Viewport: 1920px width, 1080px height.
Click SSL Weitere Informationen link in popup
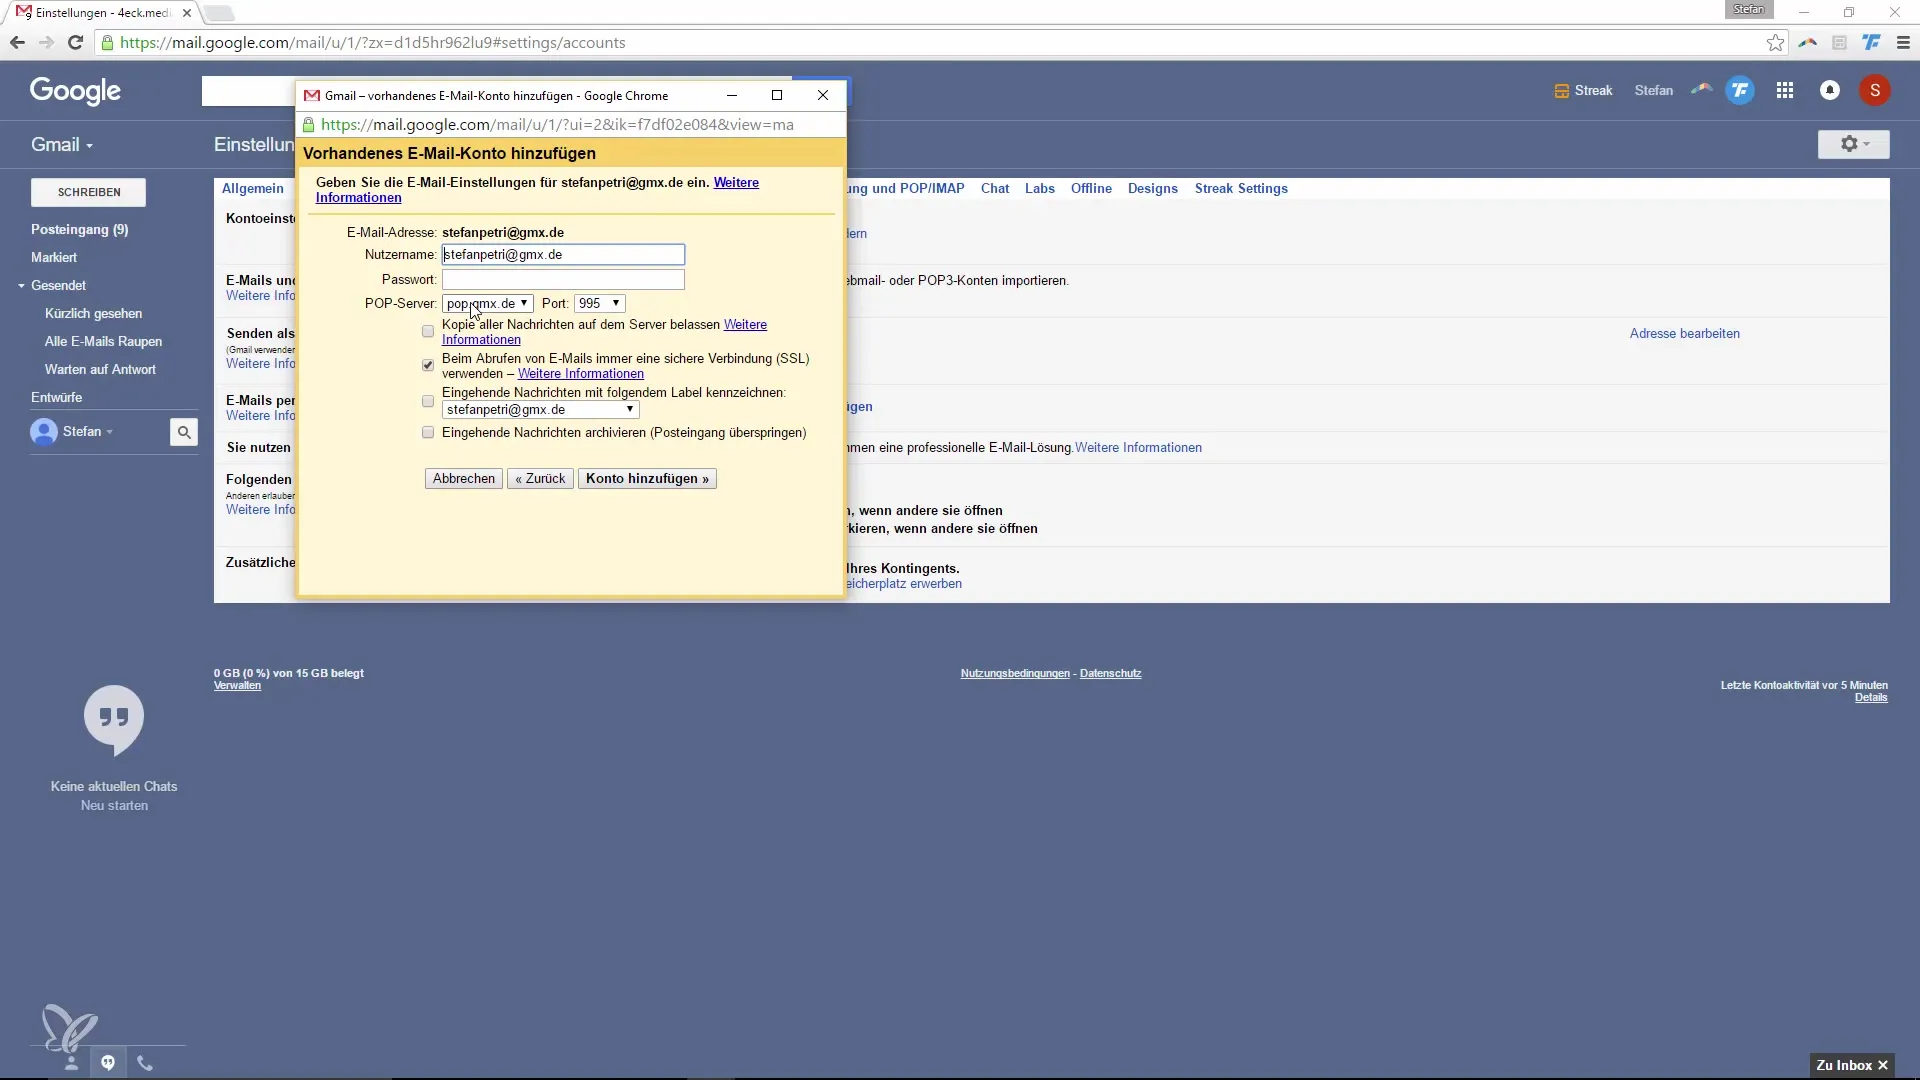pyautogui.click(x=581, y=374)
